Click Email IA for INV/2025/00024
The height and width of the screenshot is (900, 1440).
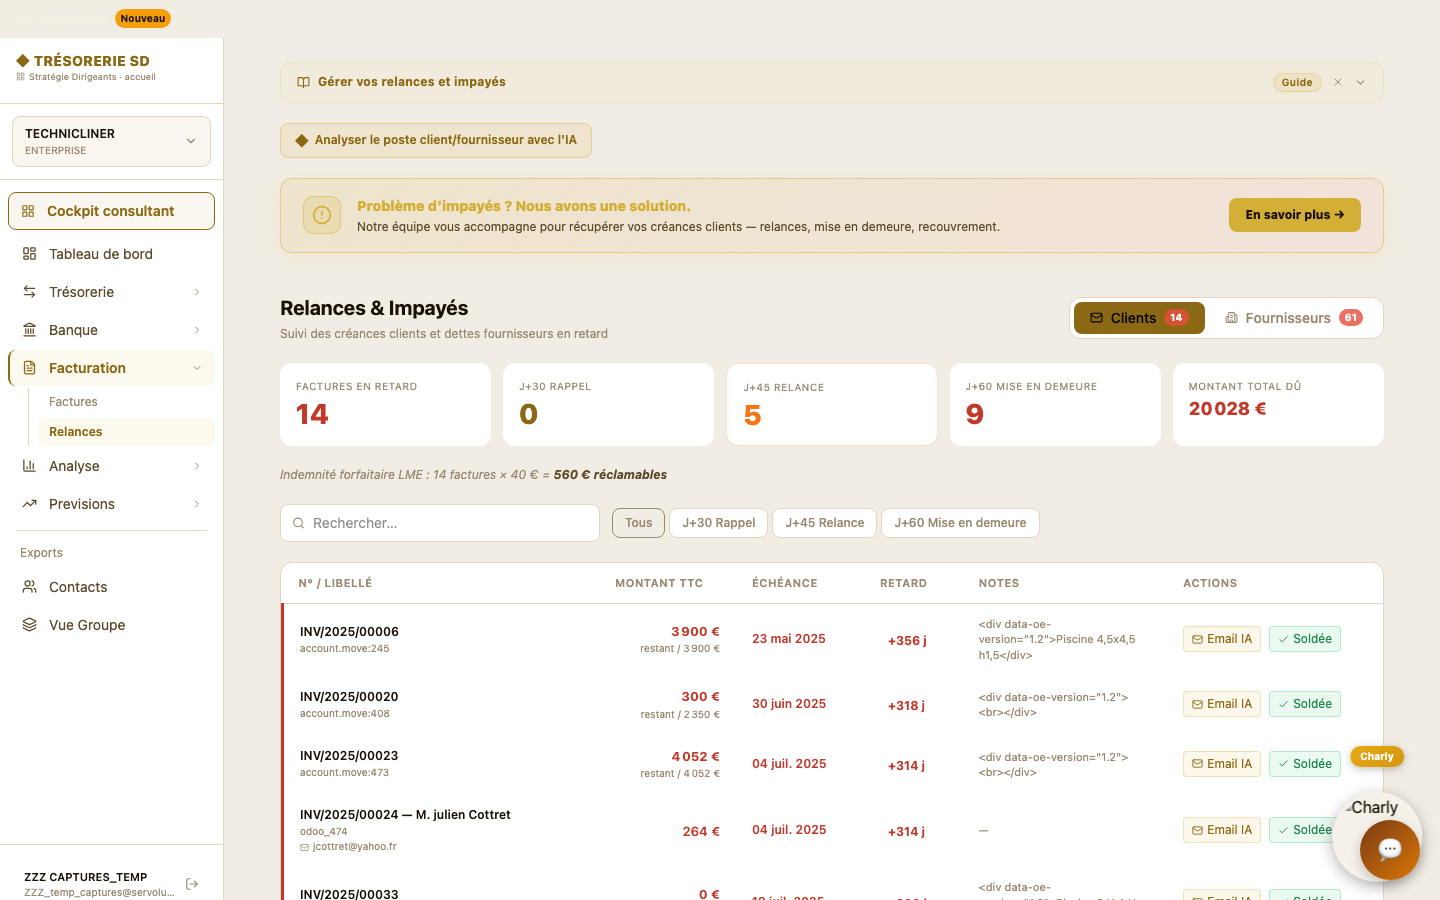1222,830
